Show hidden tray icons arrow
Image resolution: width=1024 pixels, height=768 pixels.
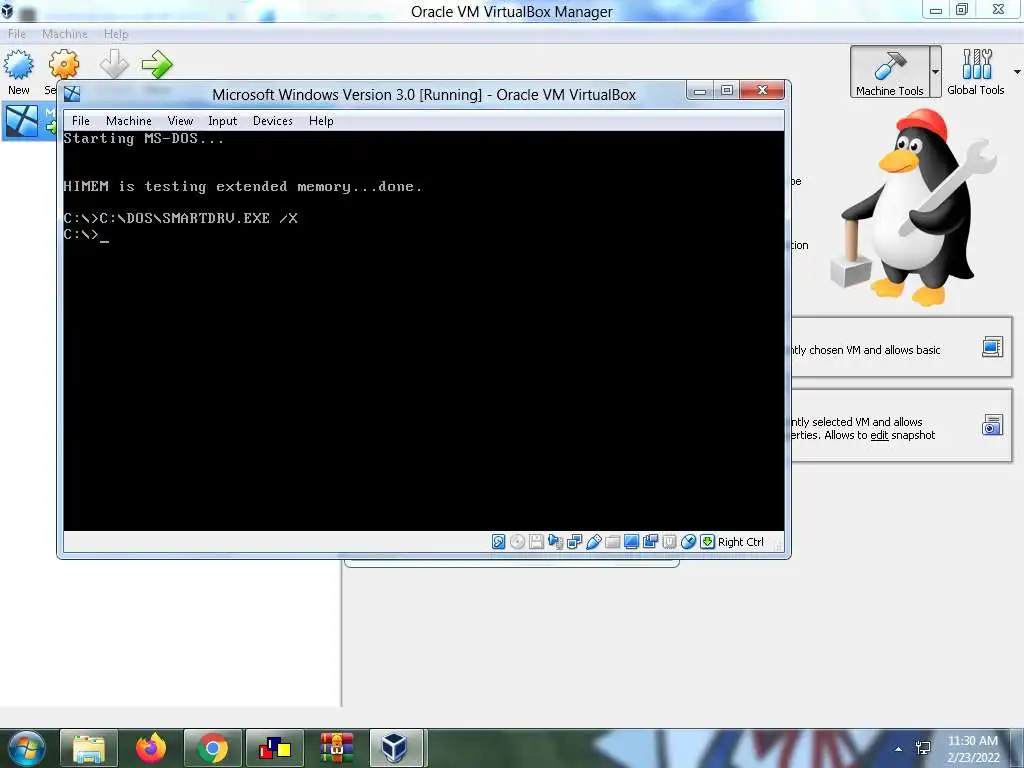[899, 749]
